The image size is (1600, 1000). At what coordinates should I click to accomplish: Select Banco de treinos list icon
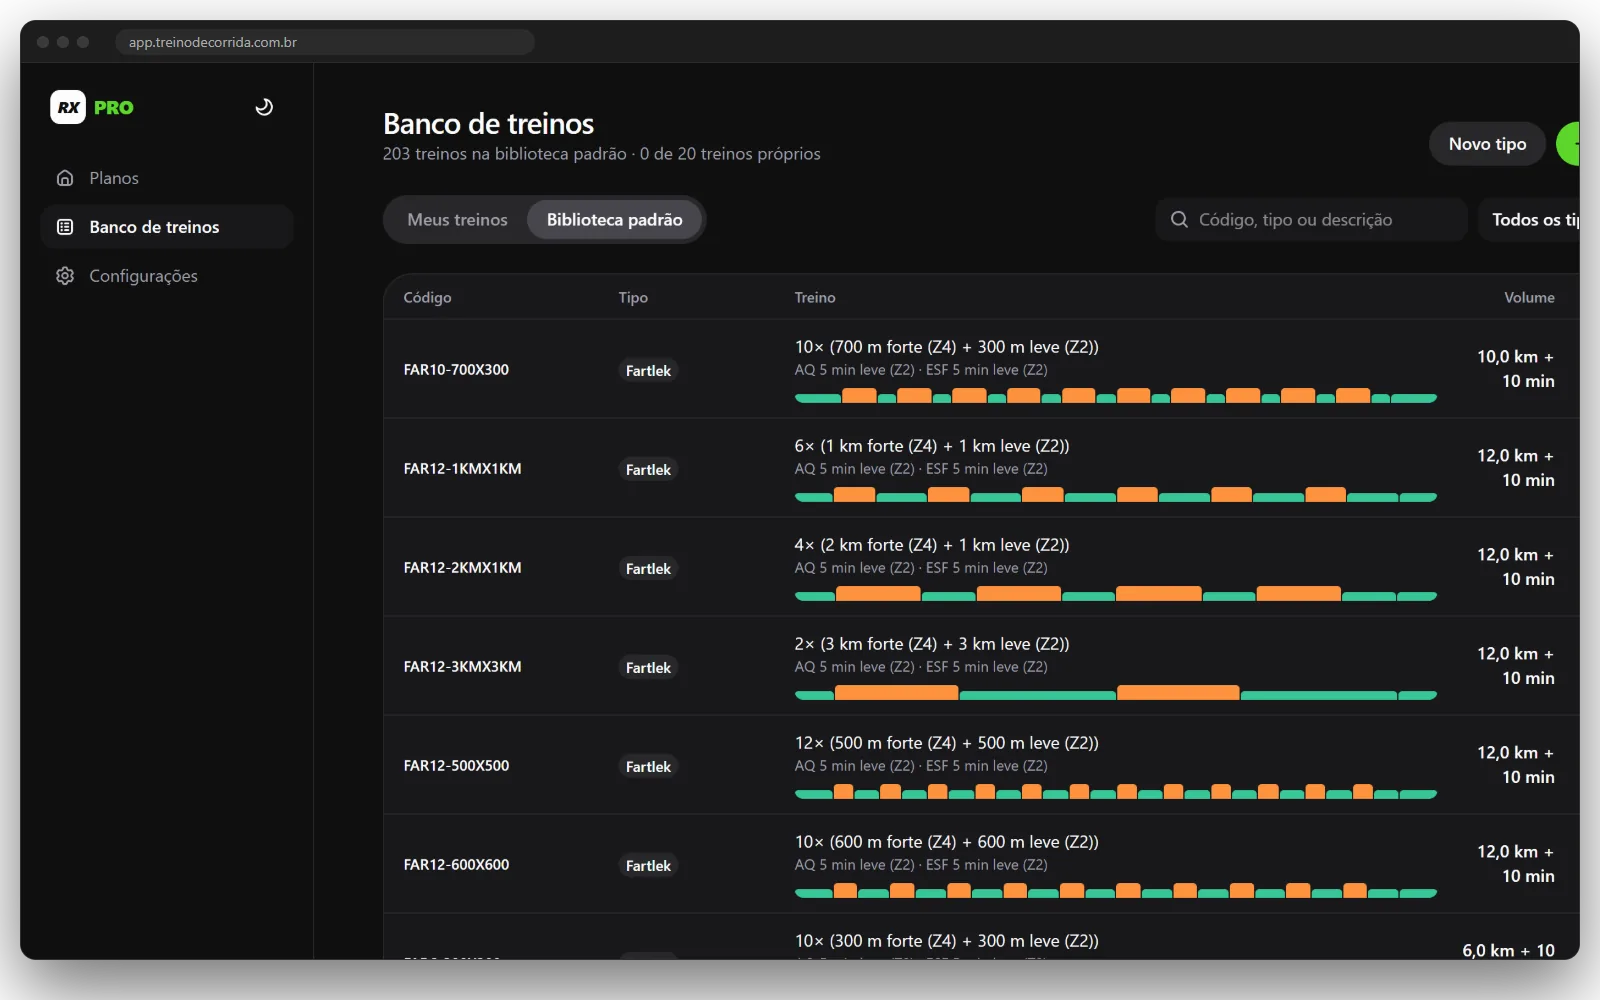(65, 227)
